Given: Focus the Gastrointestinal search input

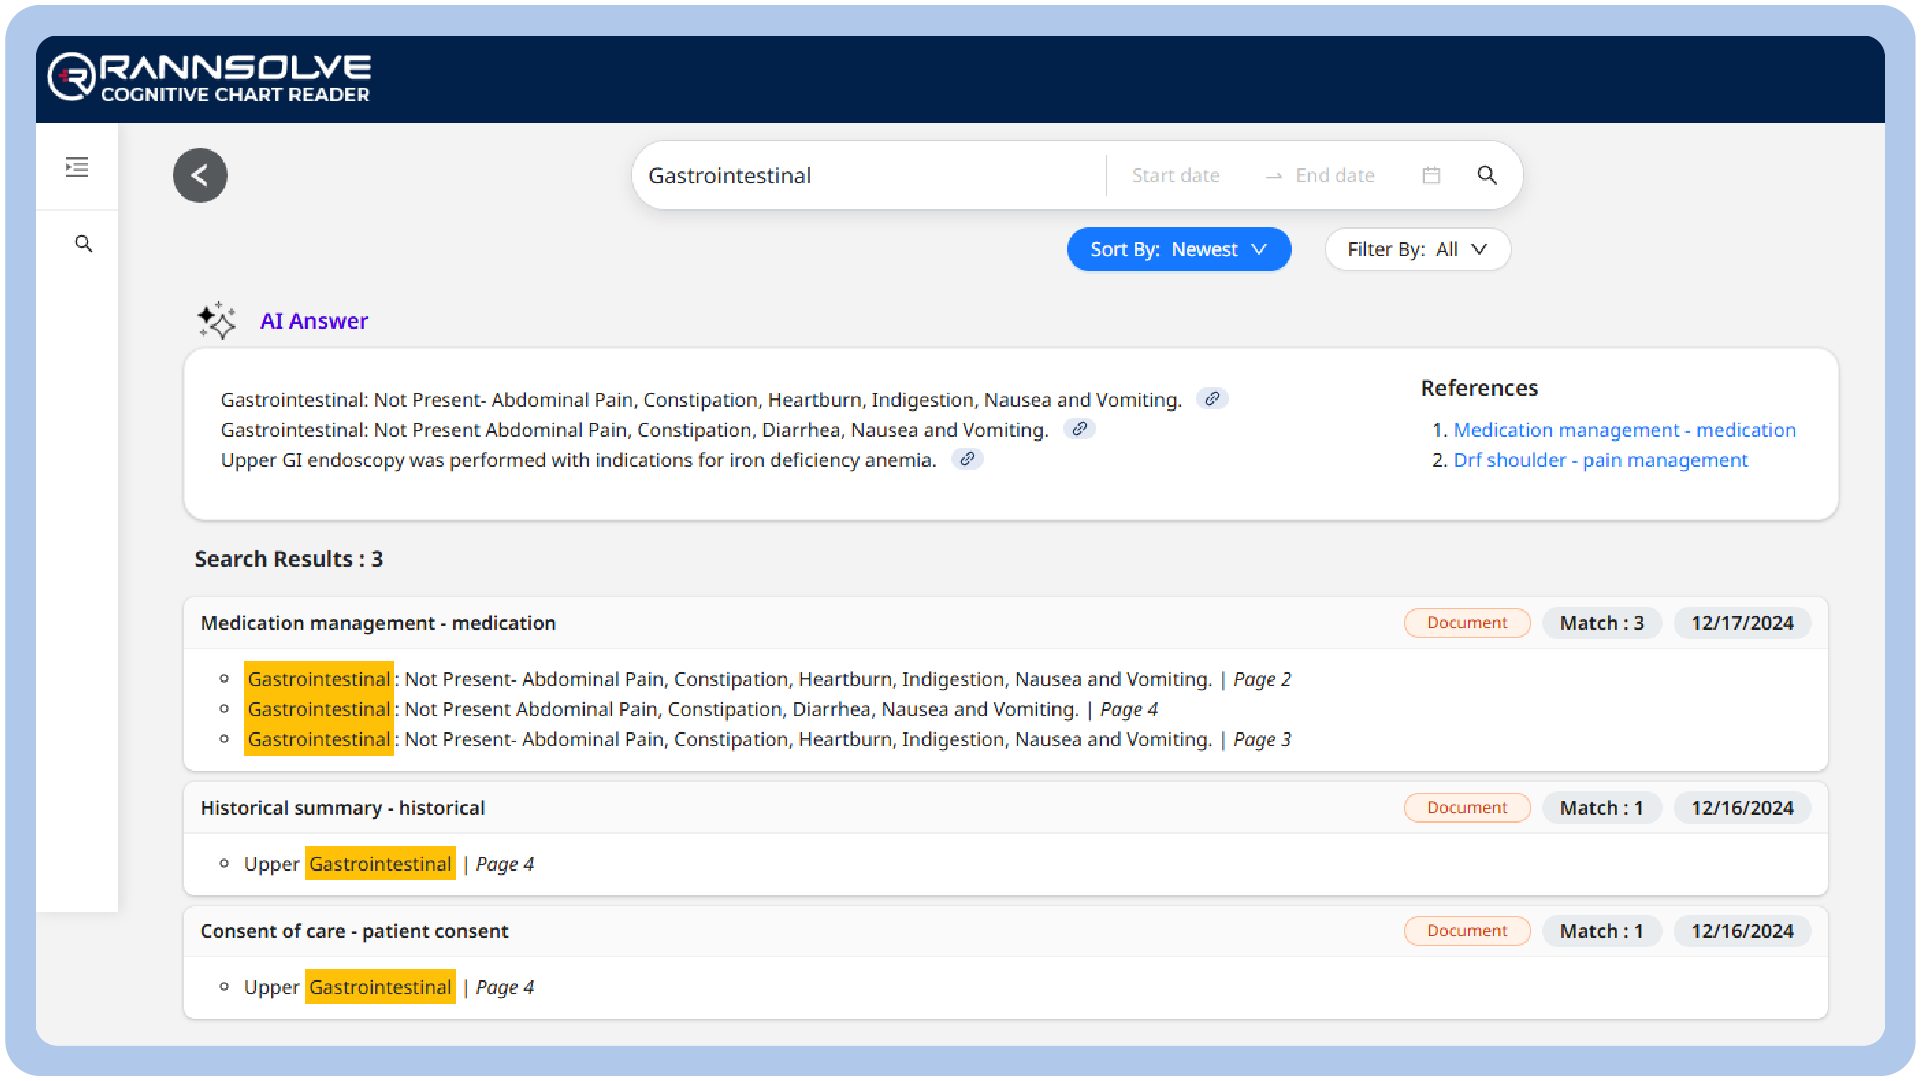Looking at the screenshot, I should (870, 176).
